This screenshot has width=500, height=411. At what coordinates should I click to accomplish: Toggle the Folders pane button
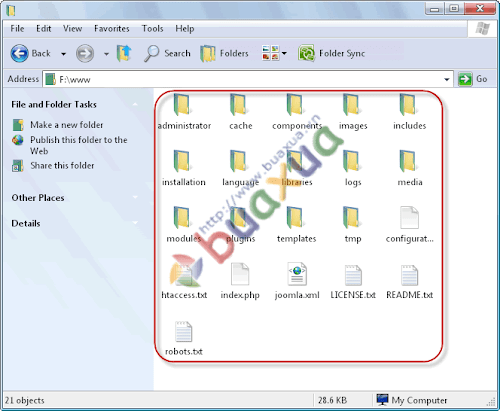[224, 53]
